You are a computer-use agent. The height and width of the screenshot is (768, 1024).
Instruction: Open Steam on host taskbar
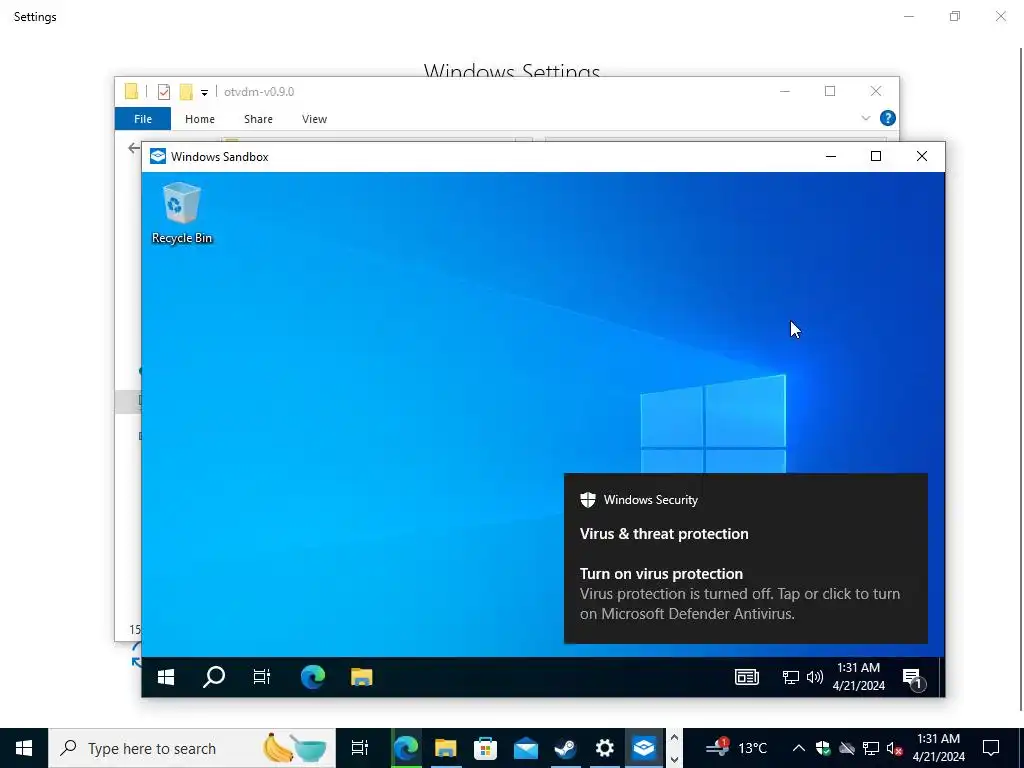(566, 748)
